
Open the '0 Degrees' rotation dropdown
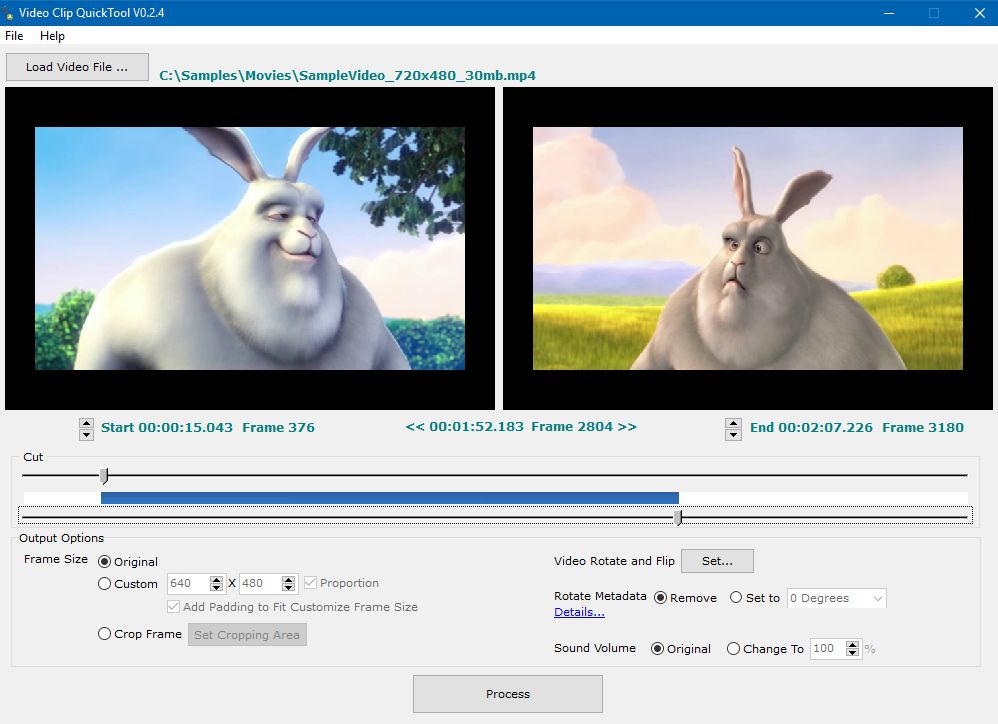836,598
